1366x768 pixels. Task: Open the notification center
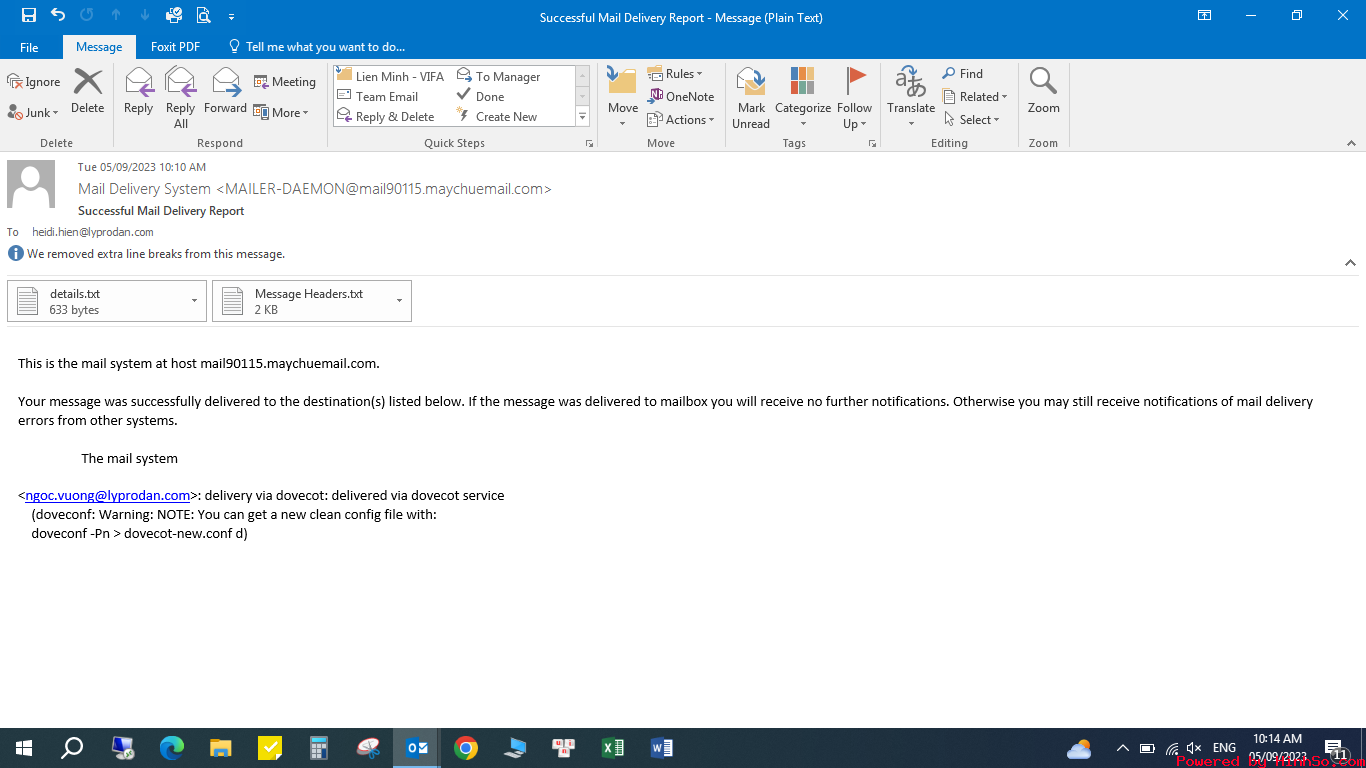(x=1335, y=748)
